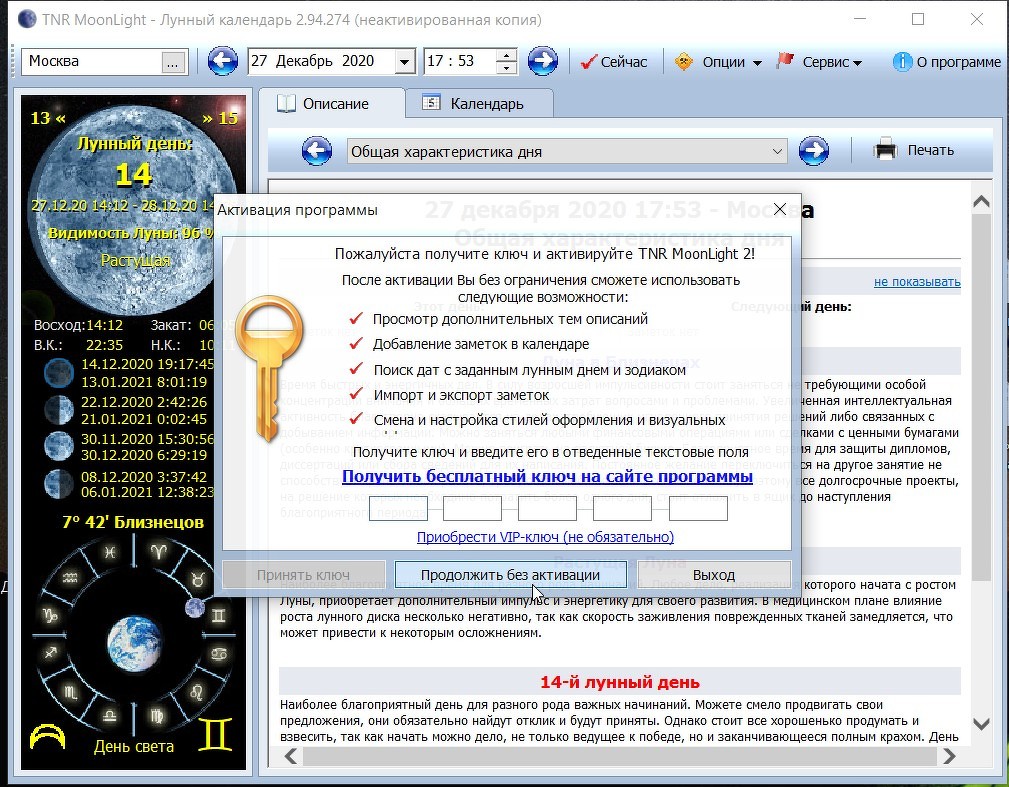
Task: Click the horizontal scrollbar right arrow
Action: pyautogui.click(x=950, y=756)
